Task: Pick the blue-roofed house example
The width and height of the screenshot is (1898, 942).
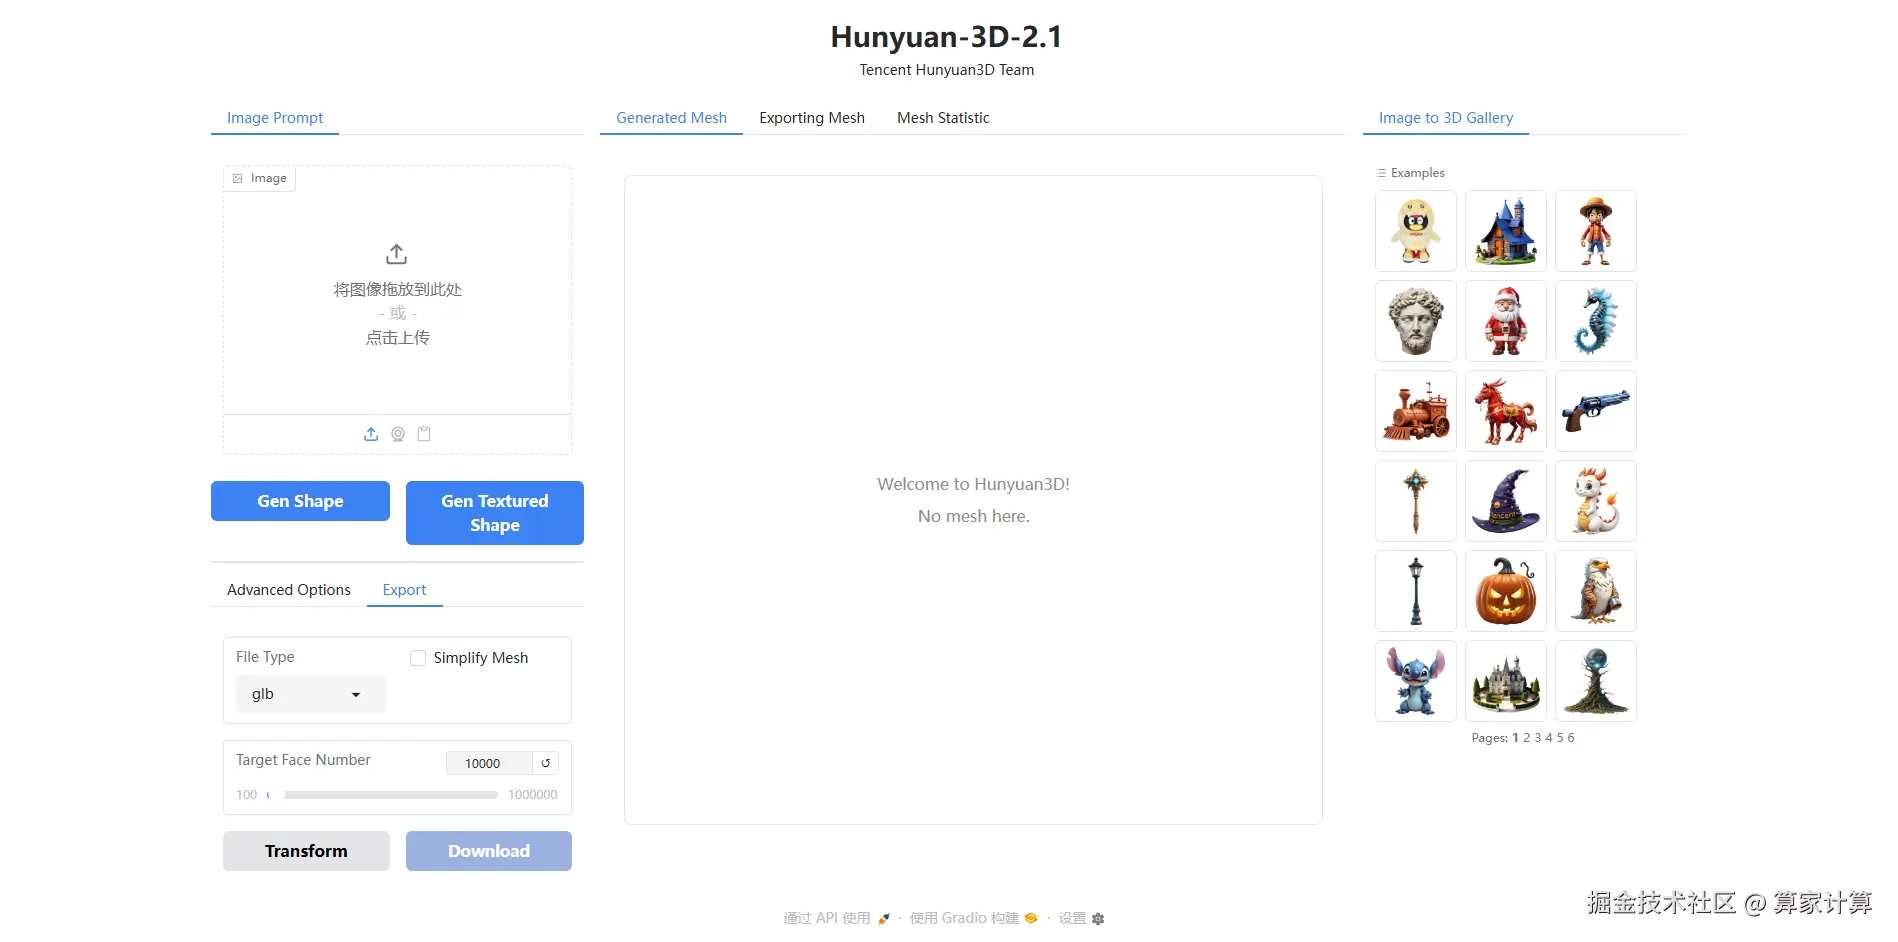Action: coord(1506,231)
